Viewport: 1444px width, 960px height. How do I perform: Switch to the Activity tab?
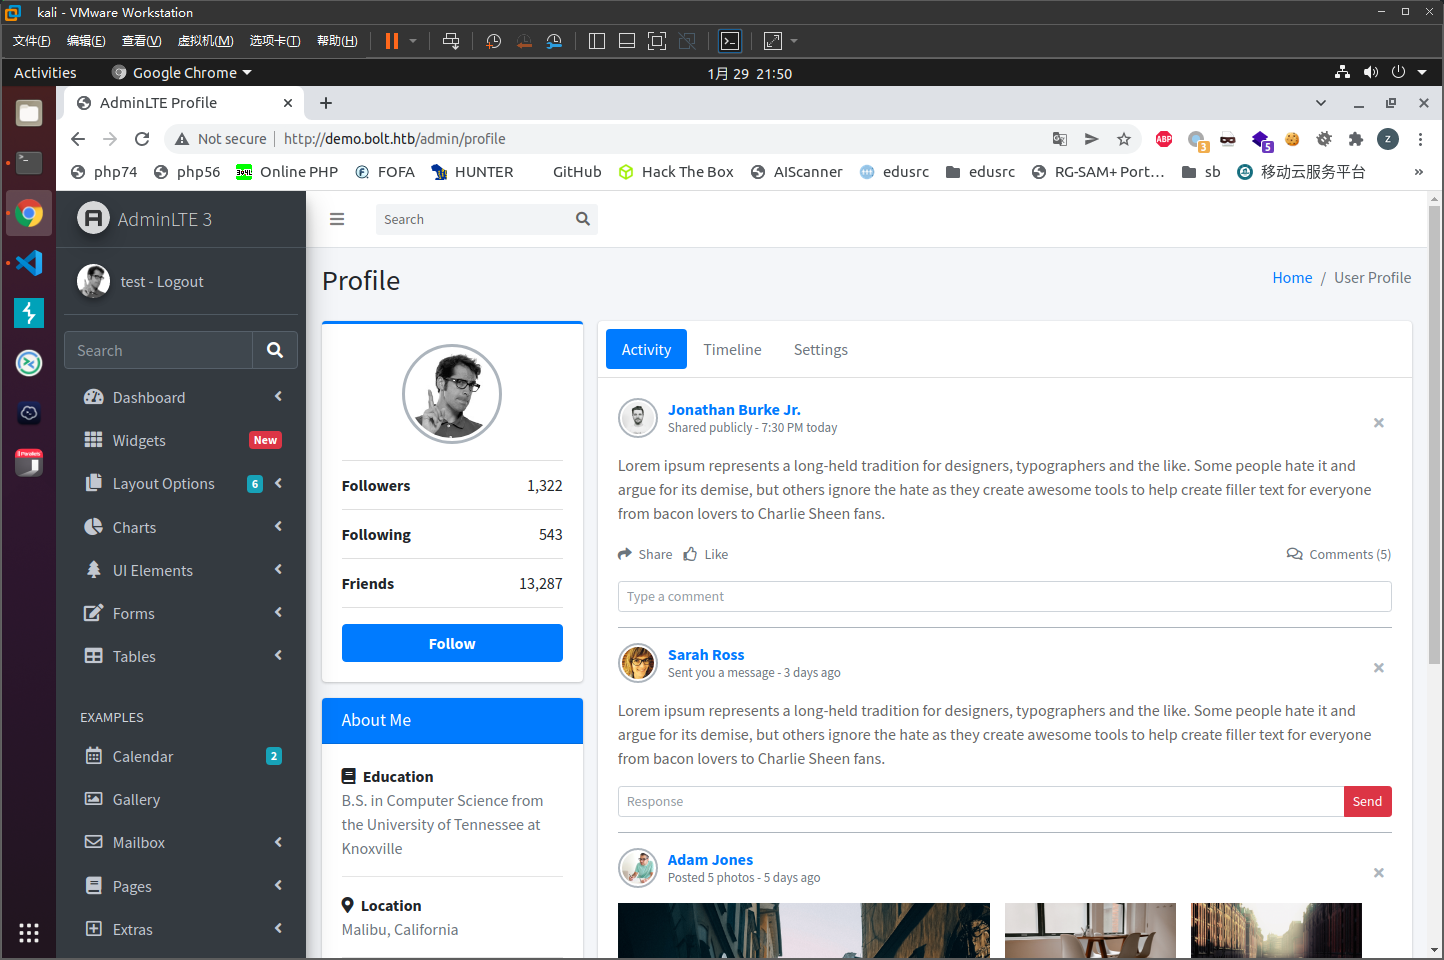tap(646, 349)
